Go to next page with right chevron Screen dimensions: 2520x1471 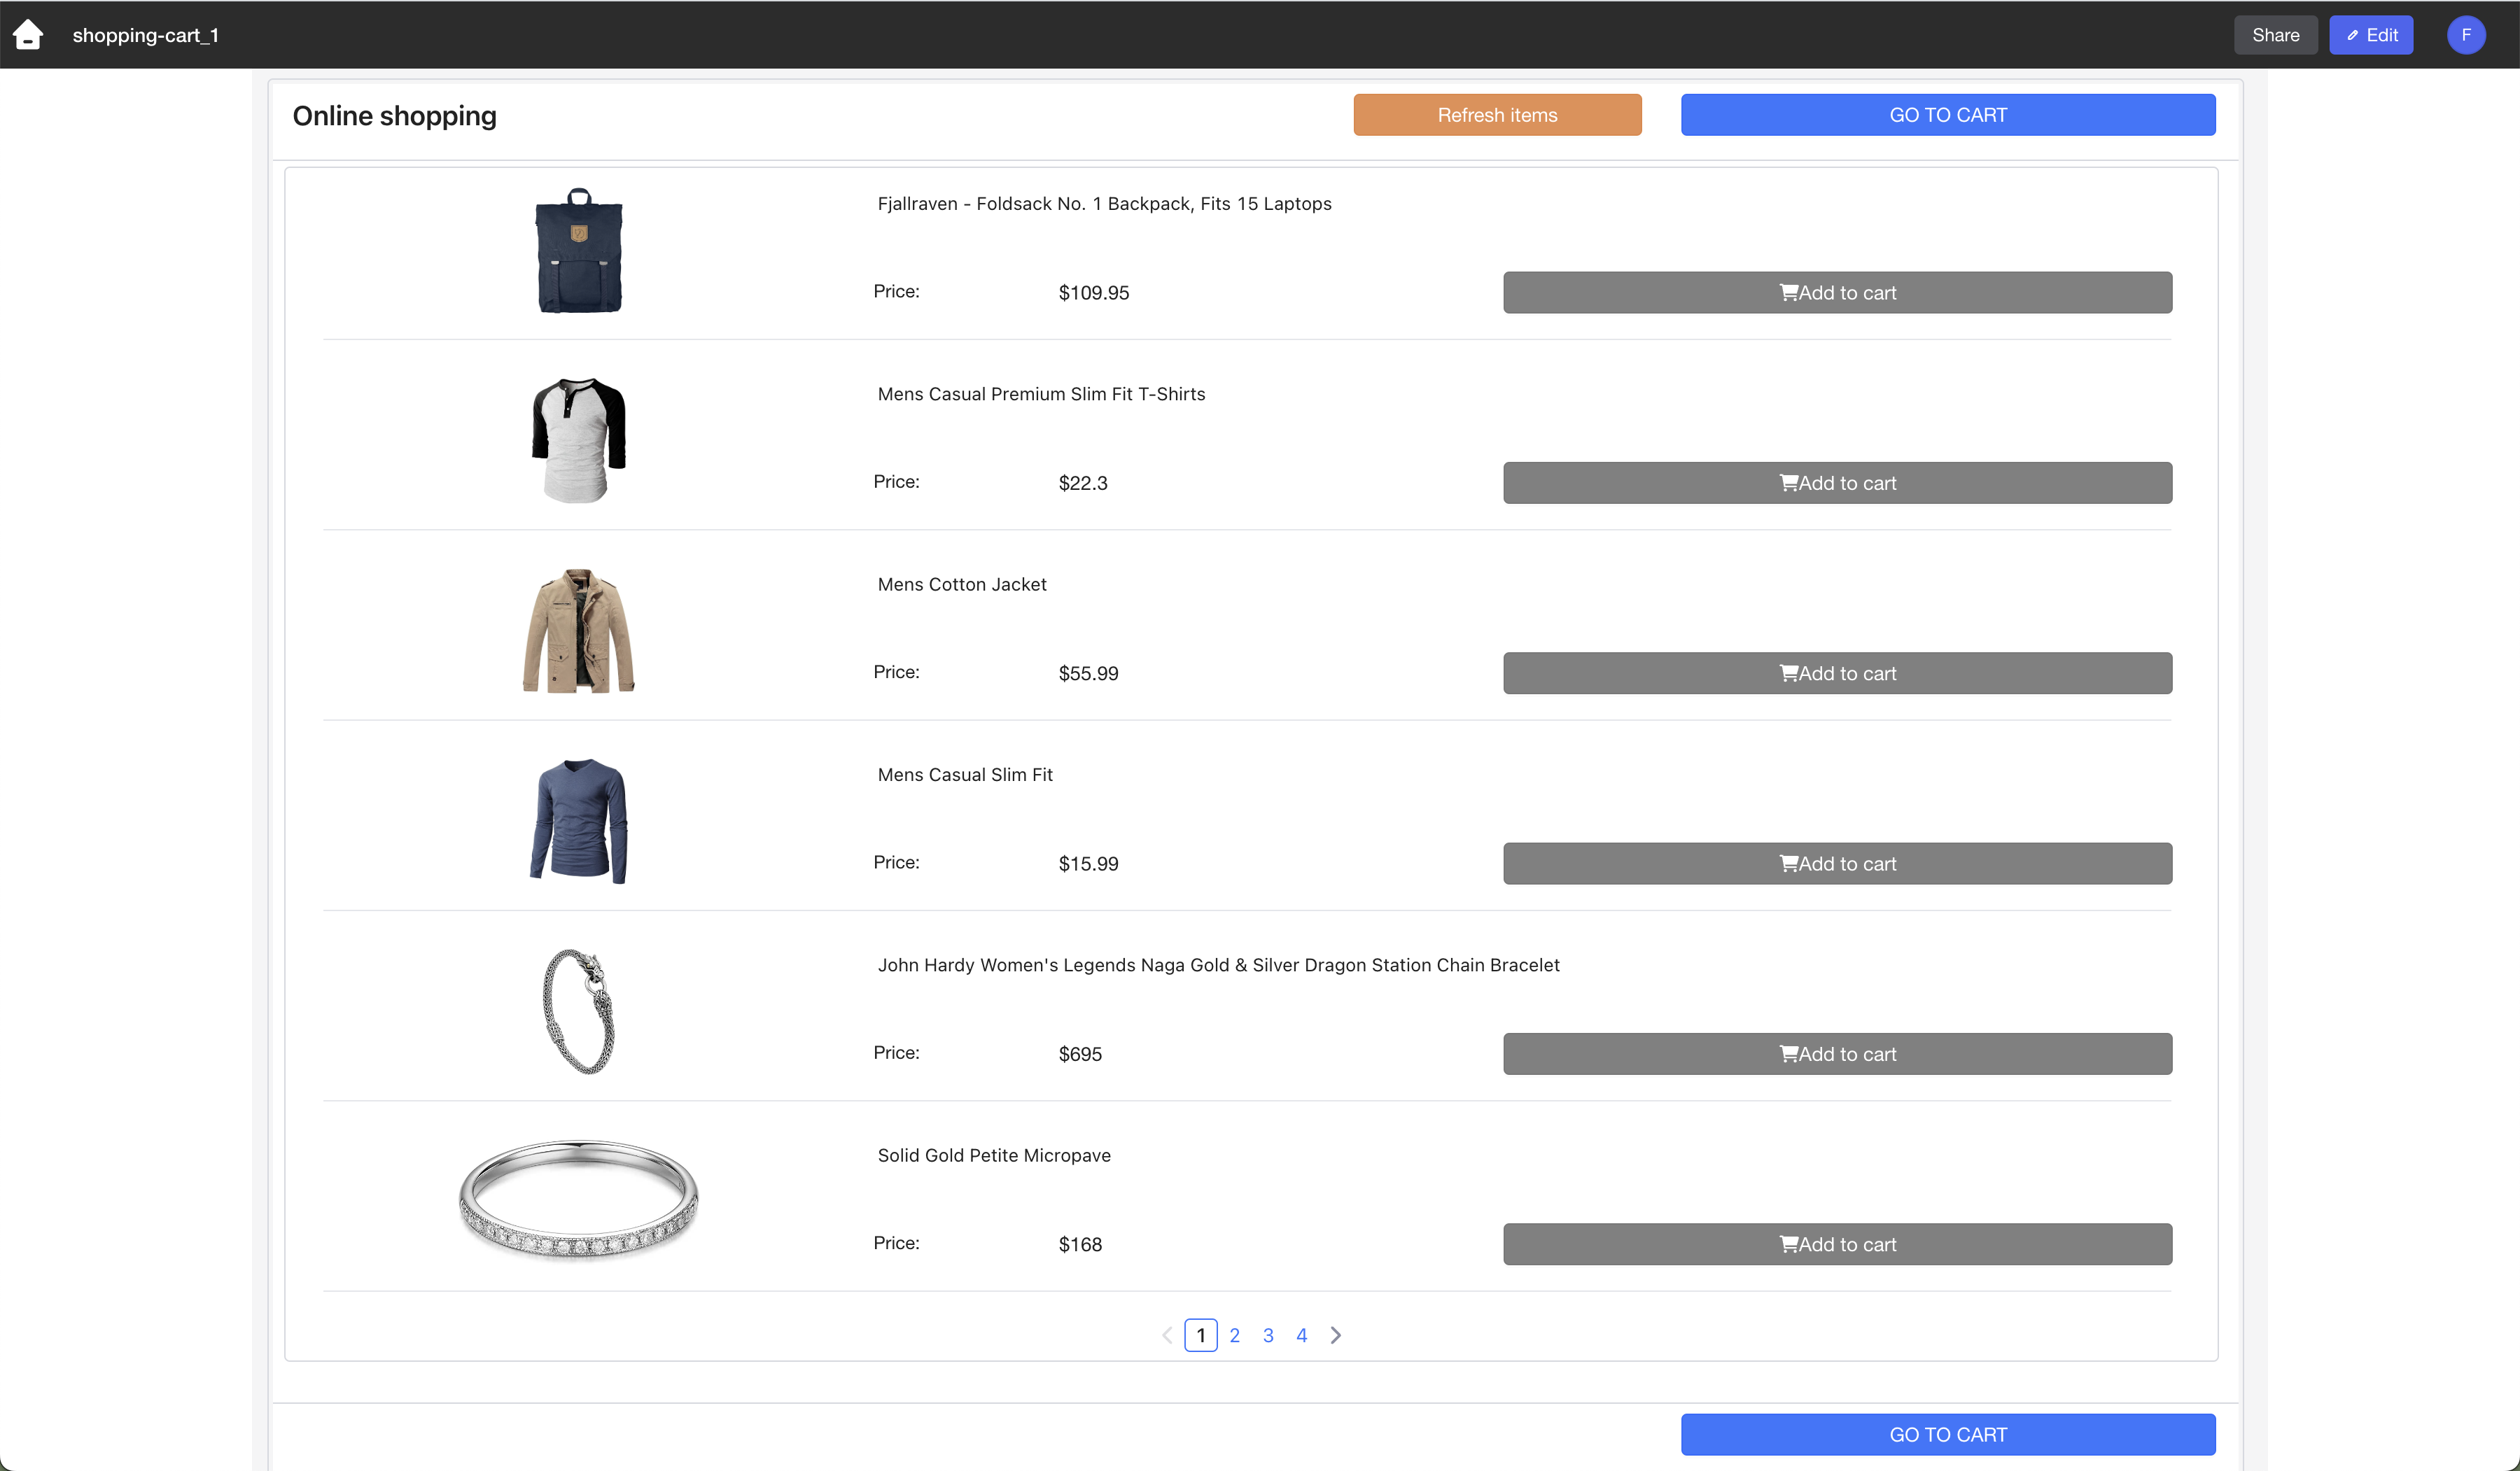coord(1335,1335)
